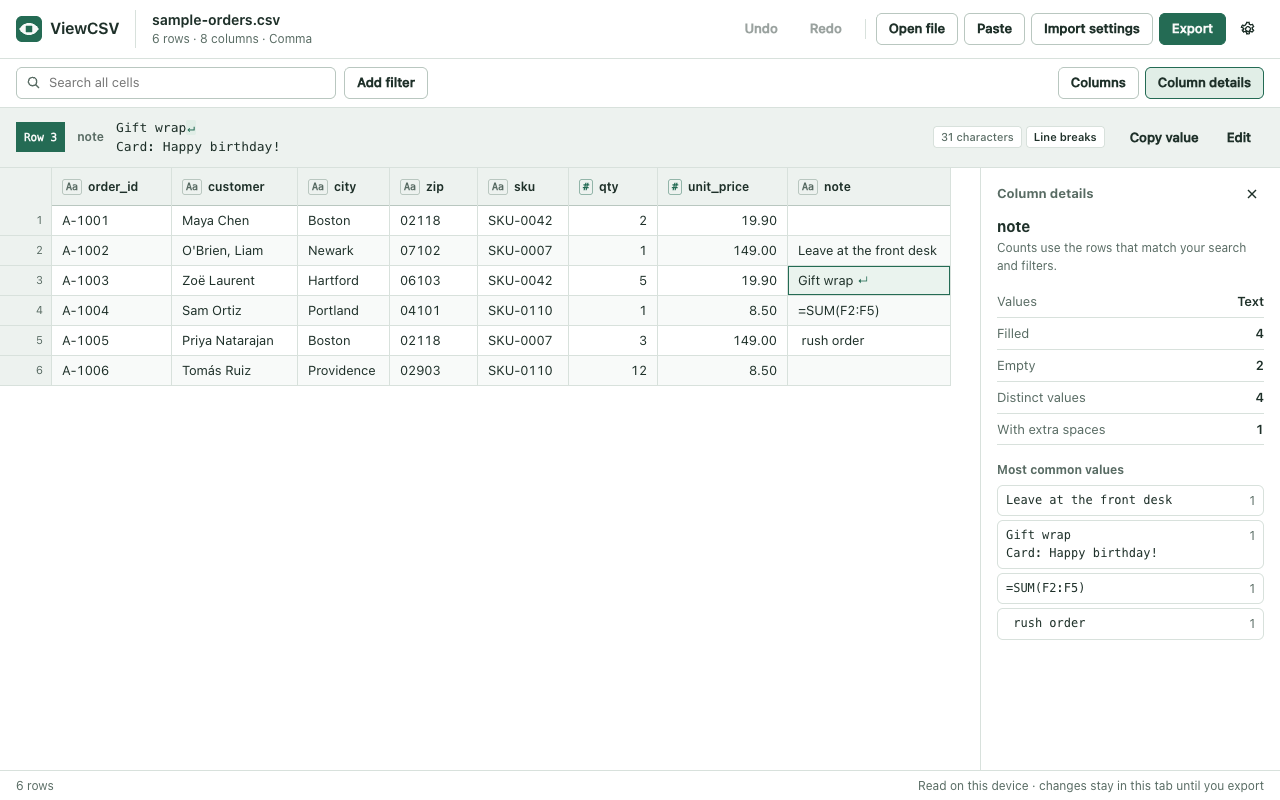Copy value of selected cell

(1164, 138)
